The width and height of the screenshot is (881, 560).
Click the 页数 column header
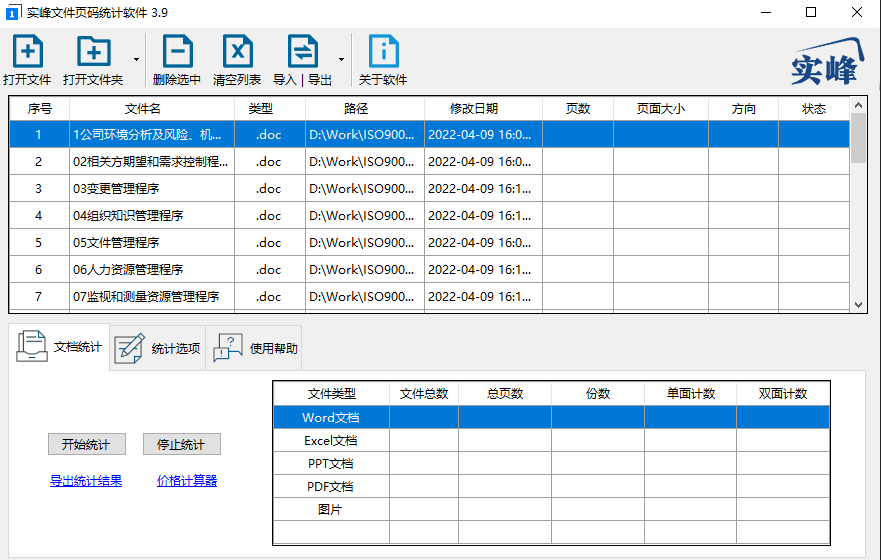pyautogui.click(x=578, y=108)
